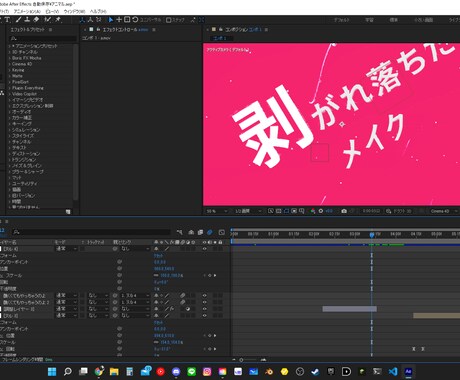This screenshot has height=380, width=460.
Task: Toggle hide shy layers switch
Action: click(191, 232)
